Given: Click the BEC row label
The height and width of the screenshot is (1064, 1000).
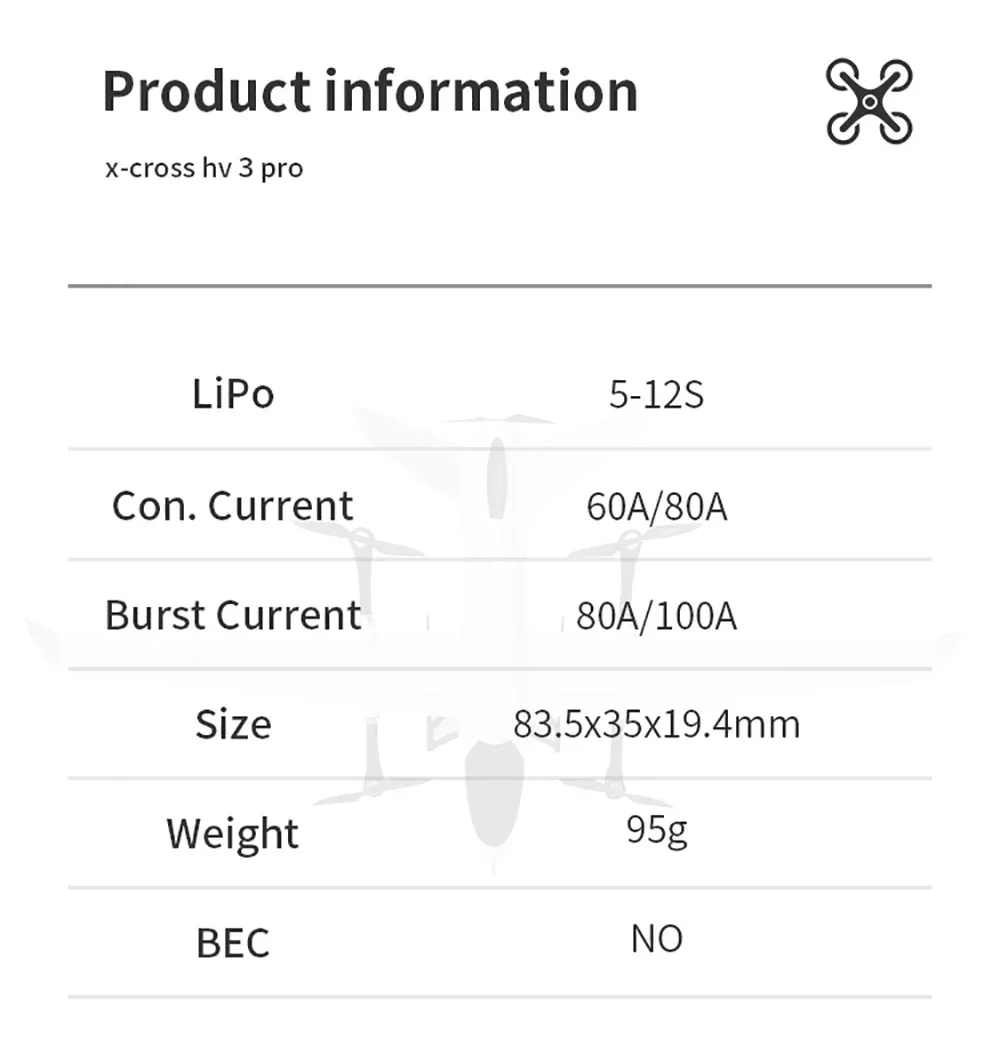Looking at the screenshot, I should (233, 943).
